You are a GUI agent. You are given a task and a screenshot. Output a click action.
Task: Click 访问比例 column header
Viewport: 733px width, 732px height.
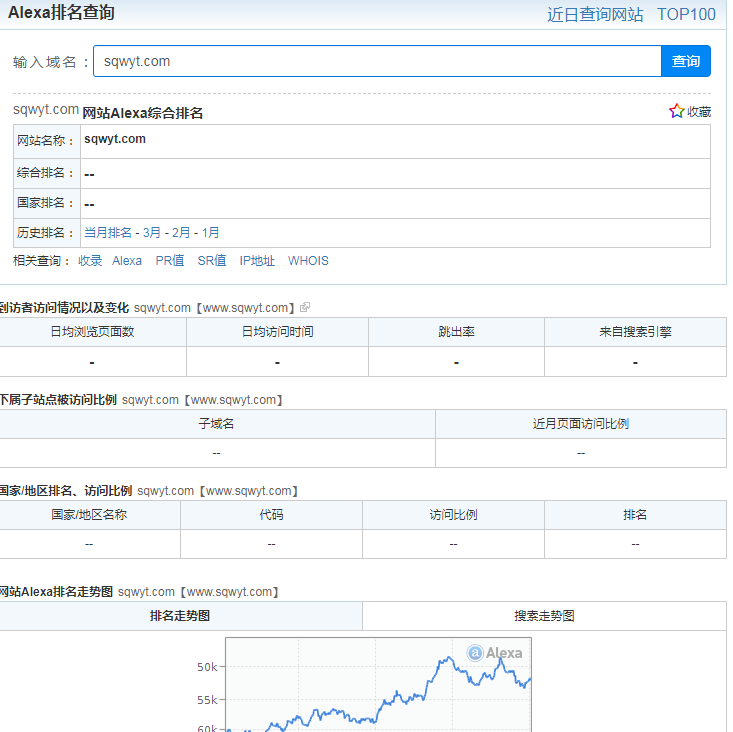[x=453, y=515]
